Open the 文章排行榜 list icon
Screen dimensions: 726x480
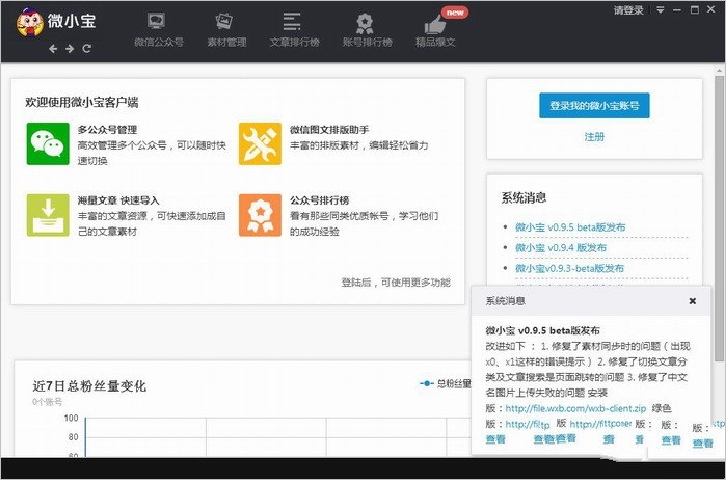click(292, 21)
